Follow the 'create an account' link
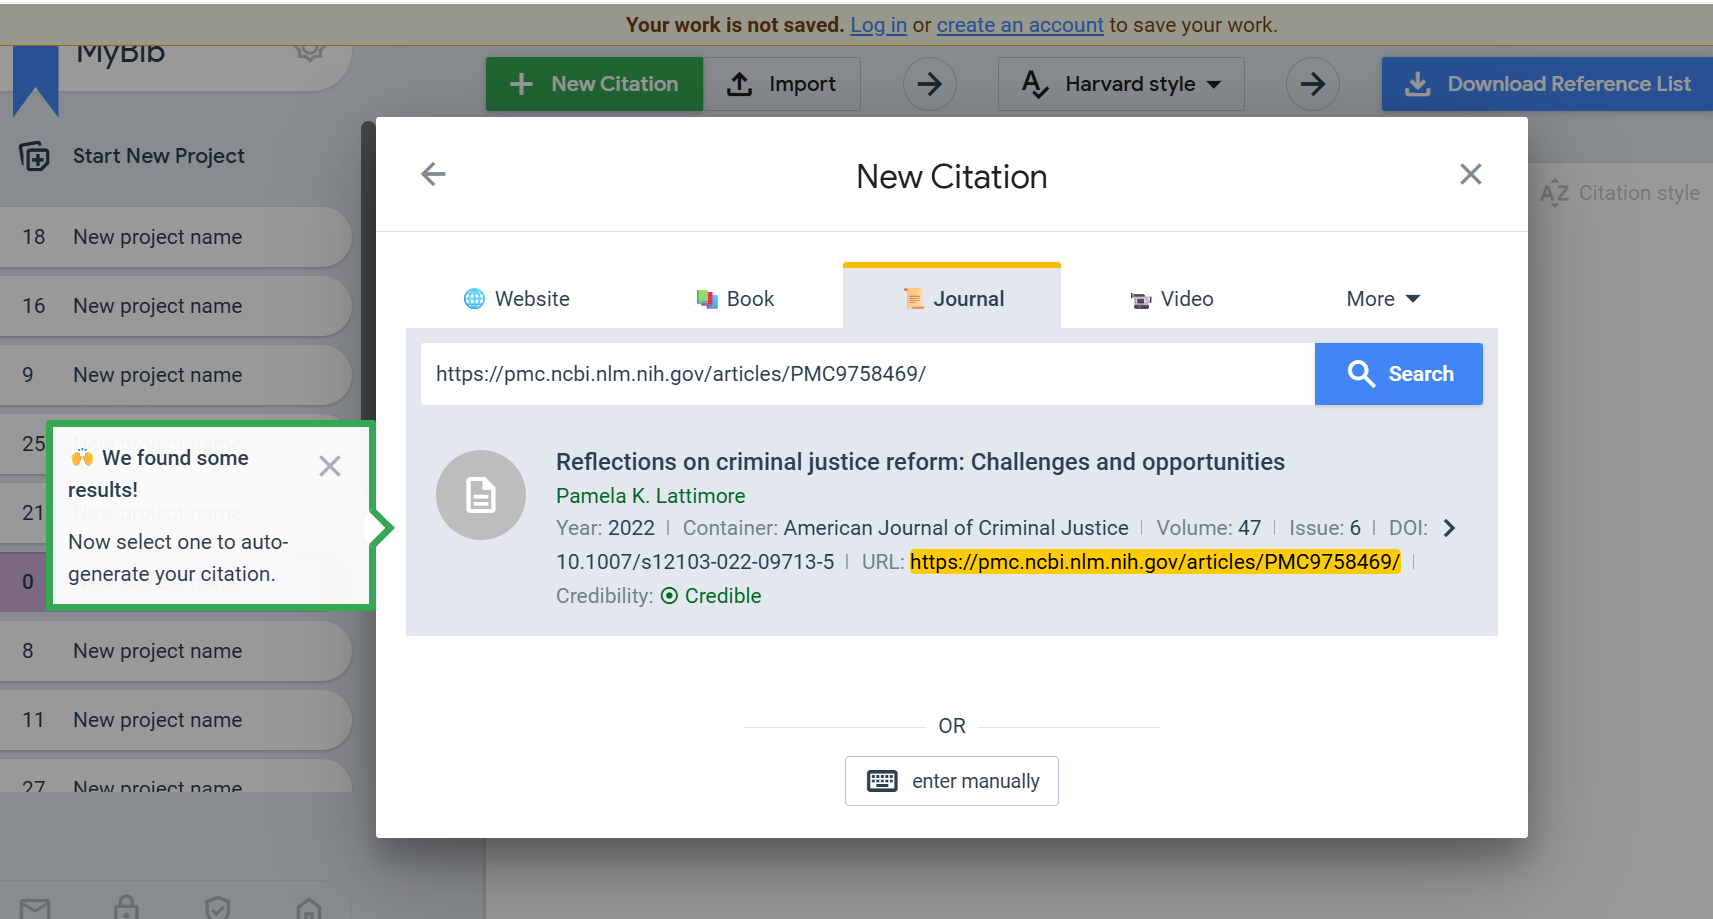This screenshot has height=919, width=1713. click(x=1019, y=25)
